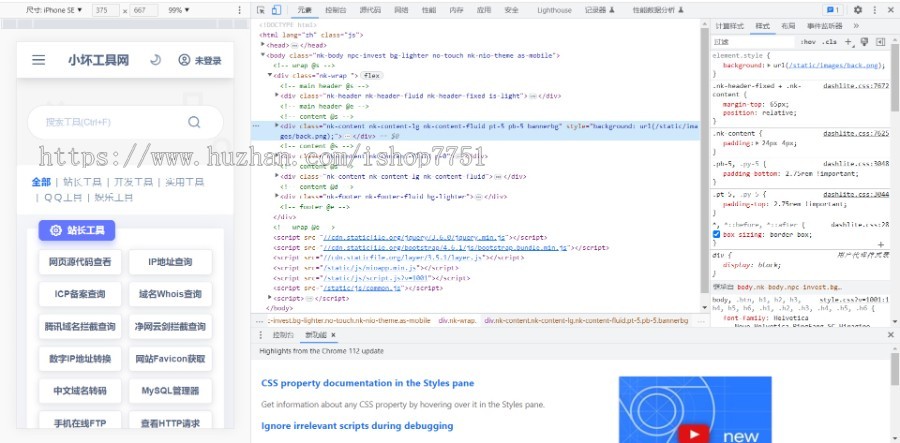Open DevTools three-dot customize menu

click(x=875, y=10)
